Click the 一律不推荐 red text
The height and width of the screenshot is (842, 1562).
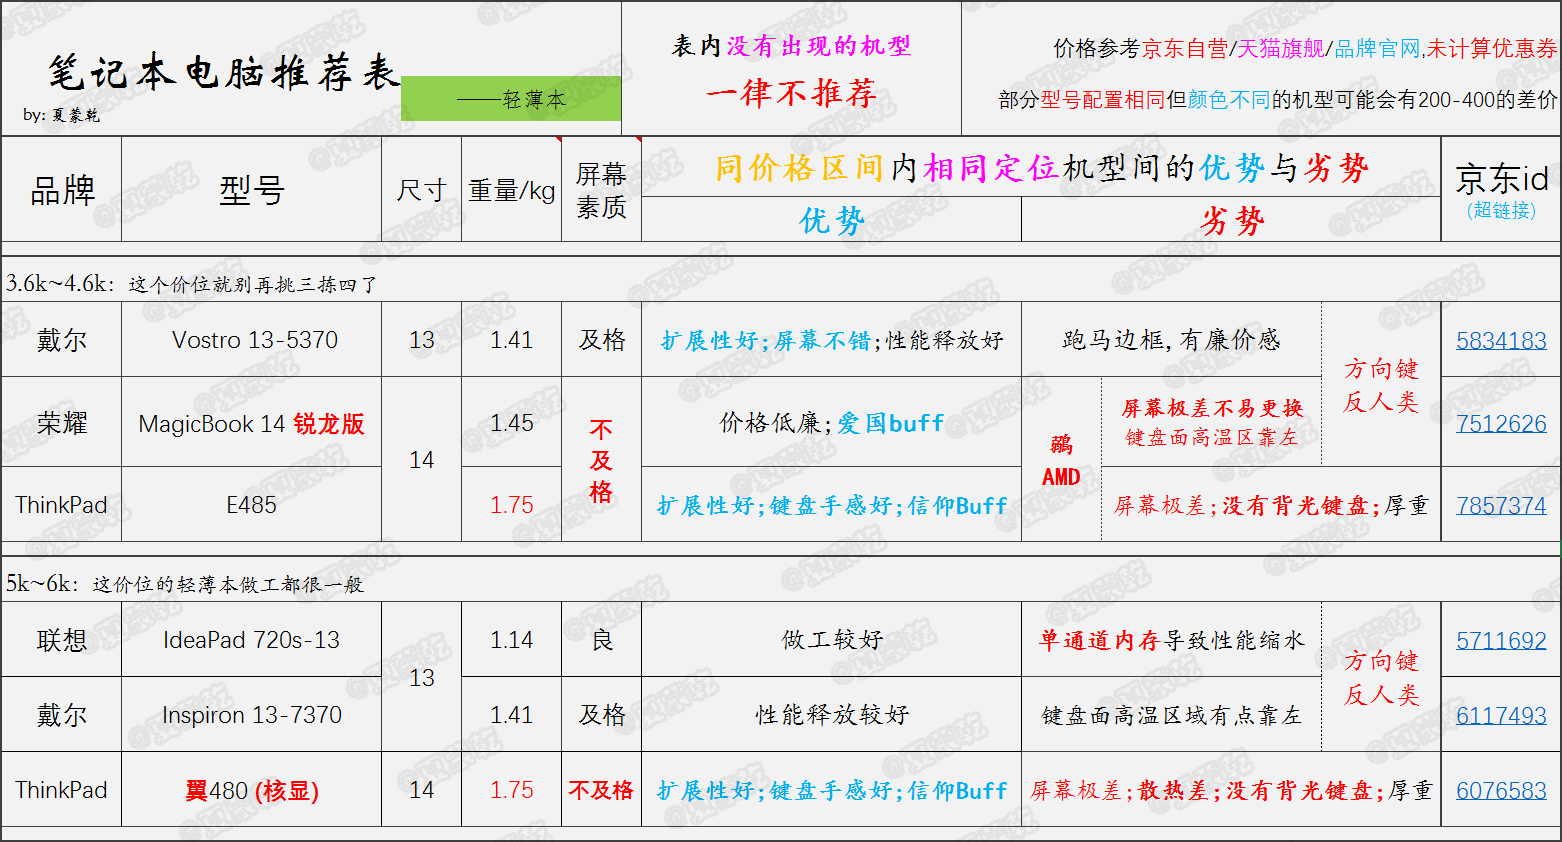click(791, 93)
